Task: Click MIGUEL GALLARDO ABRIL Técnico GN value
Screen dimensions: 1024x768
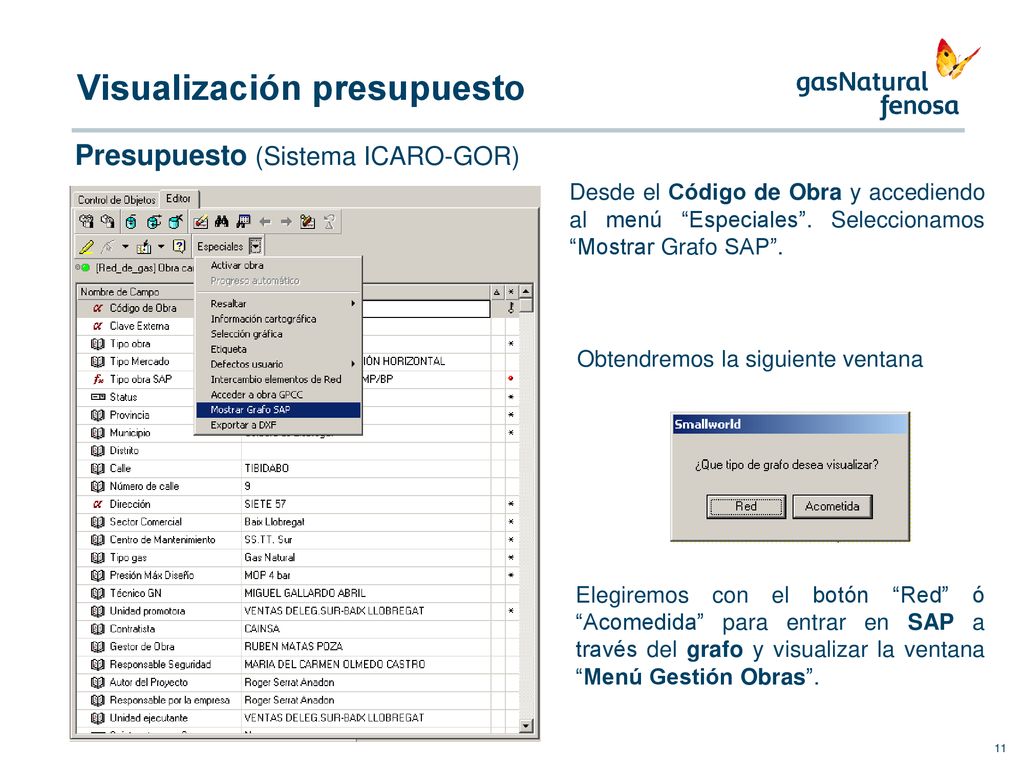Action: point(305,593)
